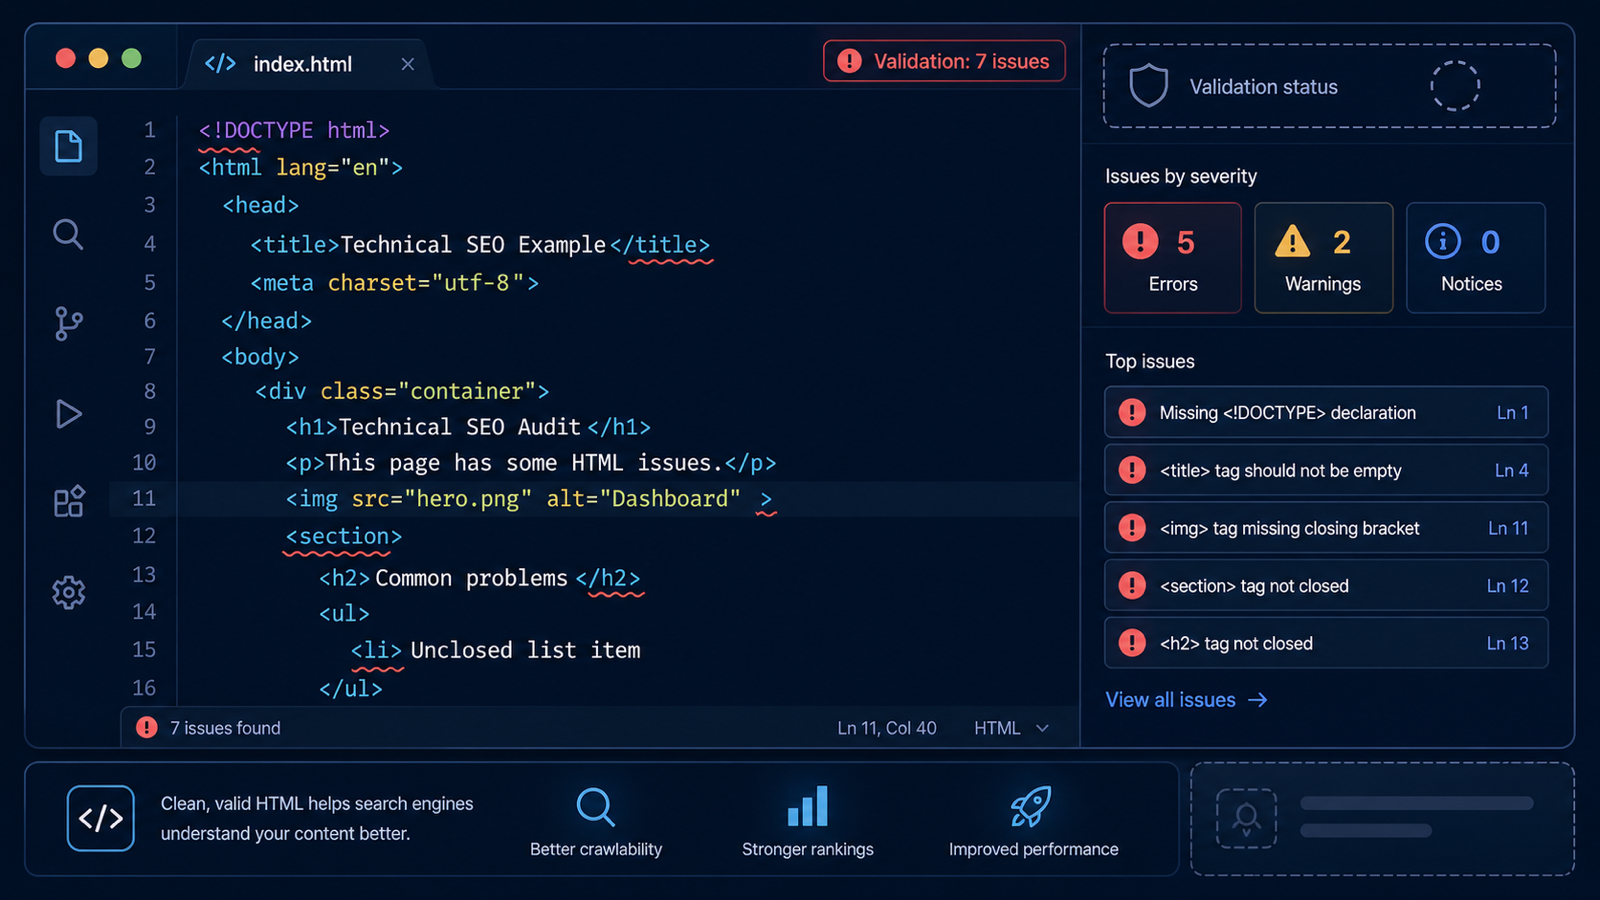This screenshot has width=1600, height=900.
Task: Jump to Ln 13 from issue list
Action: [1507, 643]
